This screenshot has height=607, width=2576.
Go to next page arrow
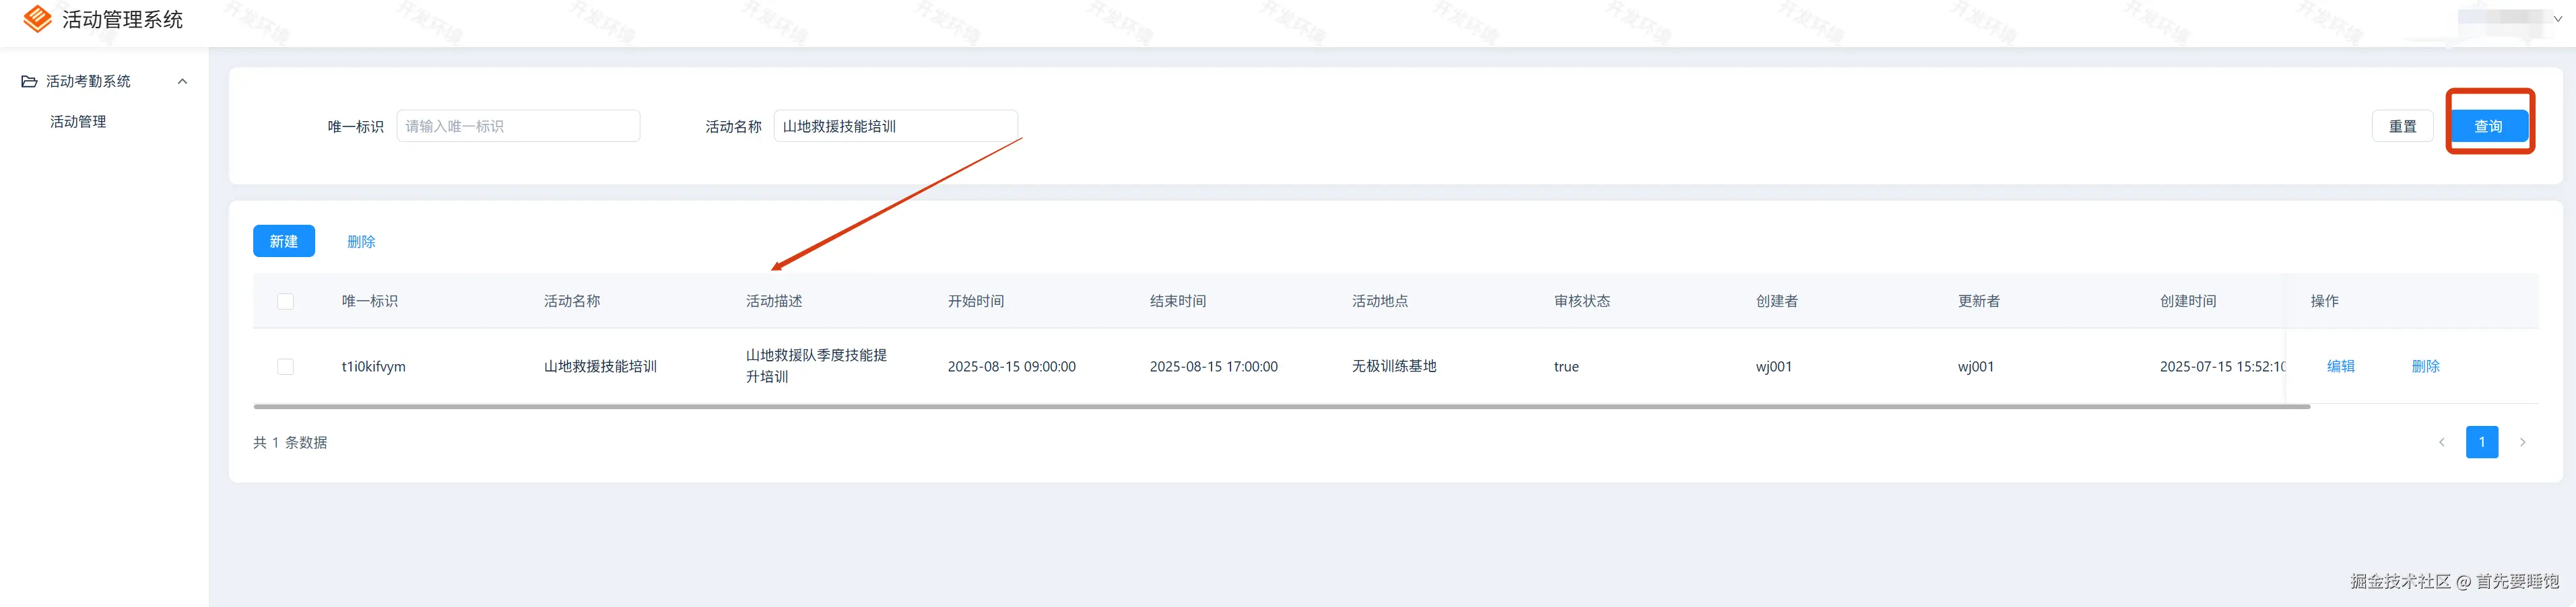pos(2522,442)
